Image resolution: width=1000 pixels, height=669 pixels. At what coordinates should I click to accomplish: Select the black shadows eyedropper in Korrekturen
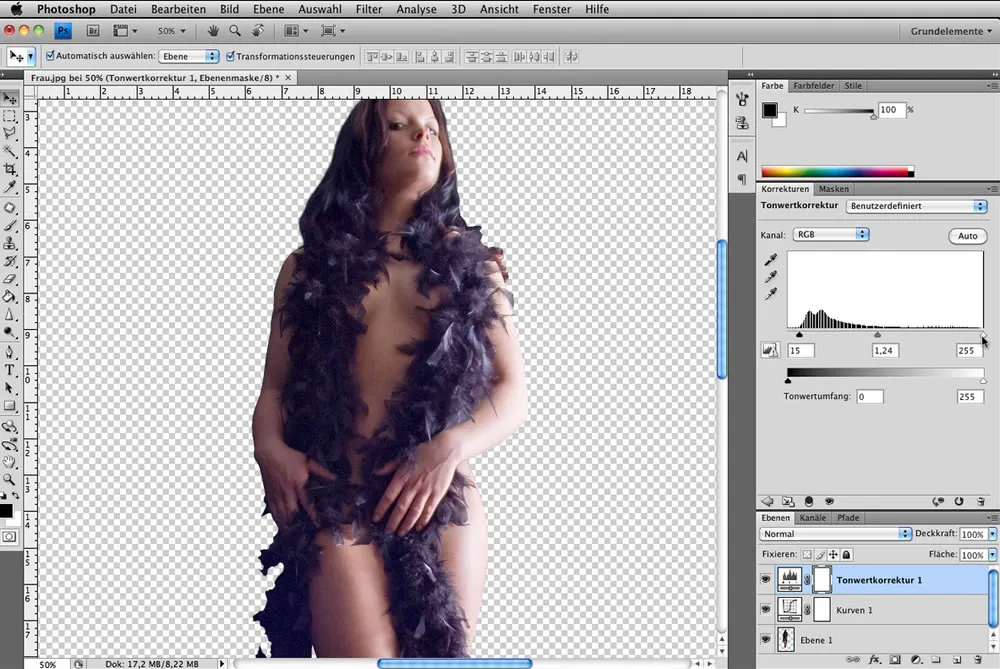pyautogui.click(x=771, y=259)
